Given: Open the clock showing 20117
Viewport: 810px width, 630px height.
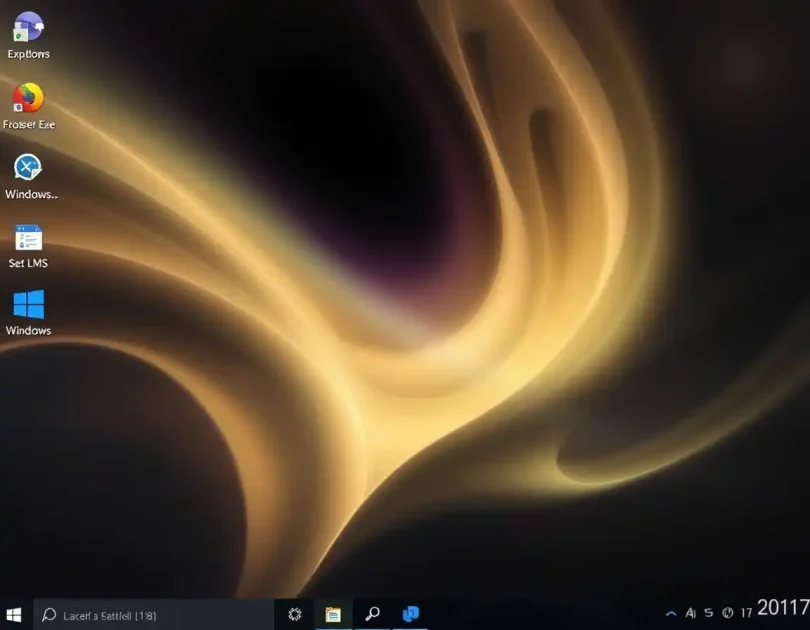Looking at the screenshot, I should 783,608.
